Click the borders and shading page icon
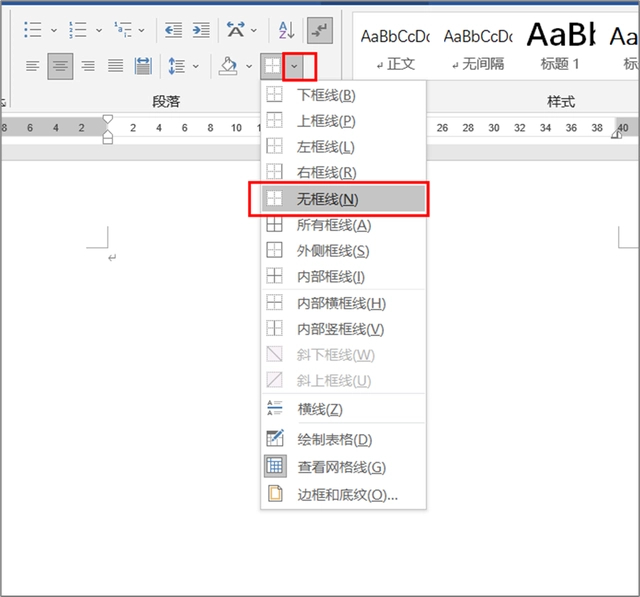640x597 pixels. [x=275, y=493]
